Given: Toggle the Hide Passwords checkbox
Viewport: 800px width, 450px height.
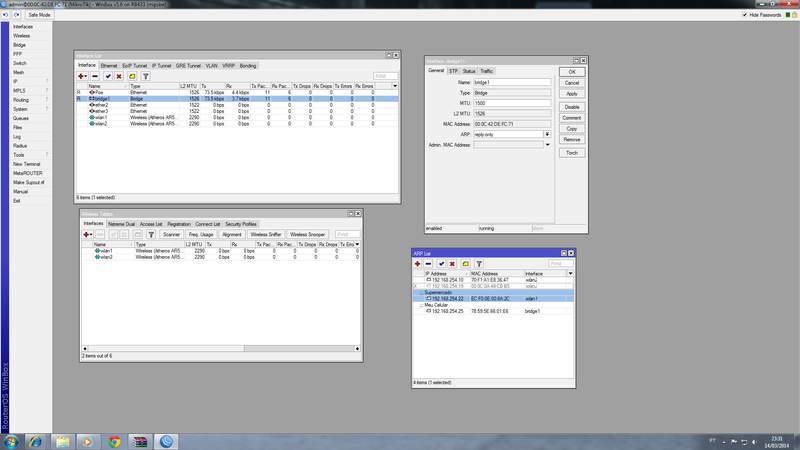Looking at the screenshot, I should point(745,15).
